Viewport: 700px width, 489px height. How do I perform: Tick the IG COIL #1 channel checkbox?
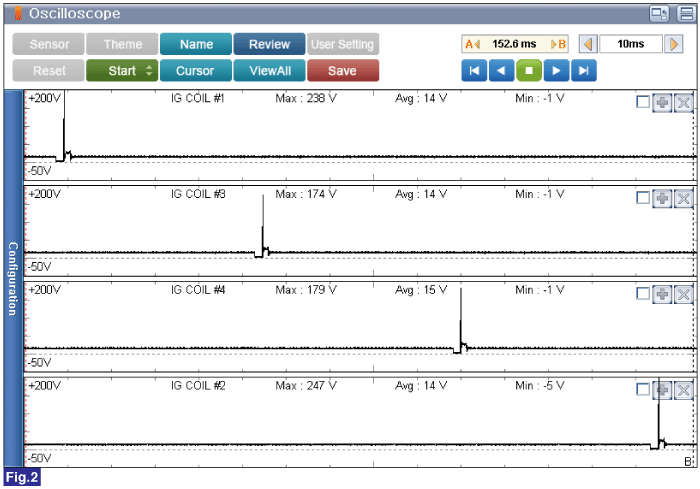tap(643, 102)
